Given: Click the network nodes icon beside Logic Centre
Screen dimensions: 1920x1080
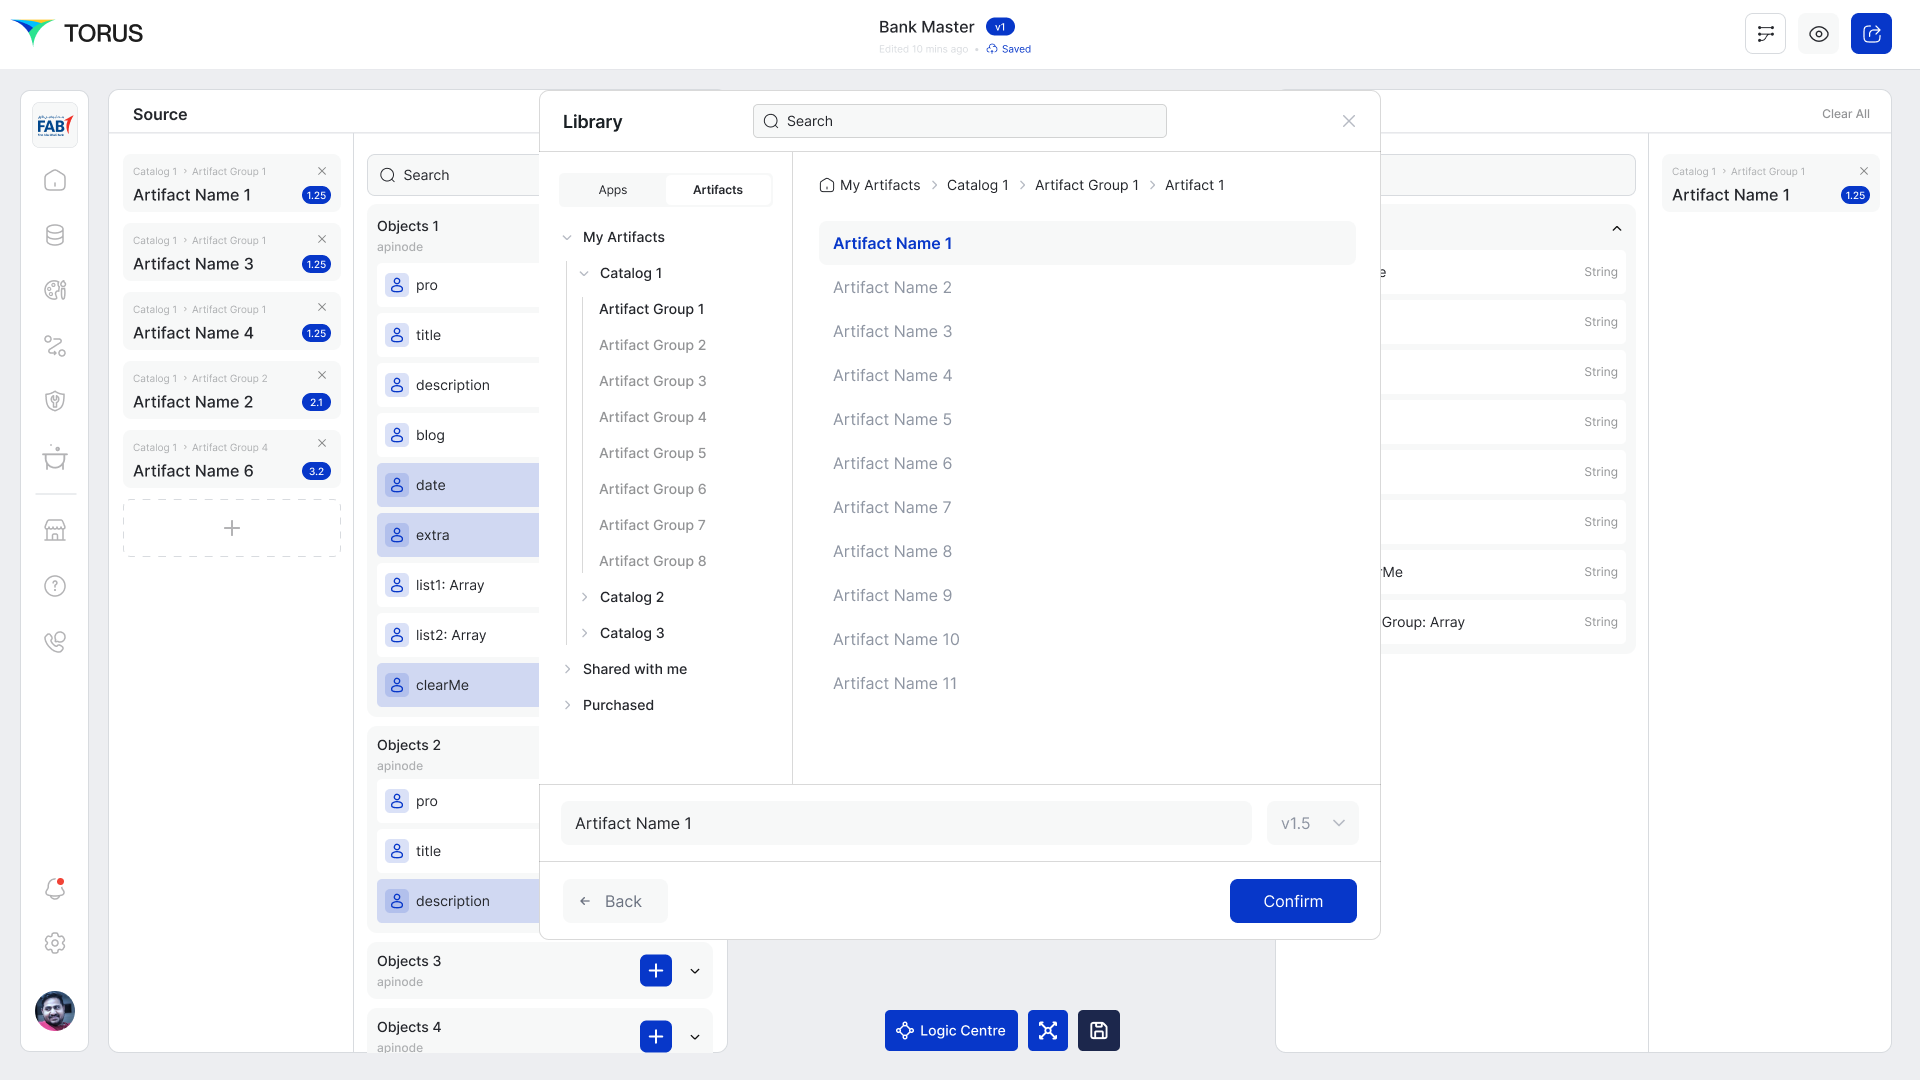Looking at the screenshot, I should click(x=1047, y=1030).
